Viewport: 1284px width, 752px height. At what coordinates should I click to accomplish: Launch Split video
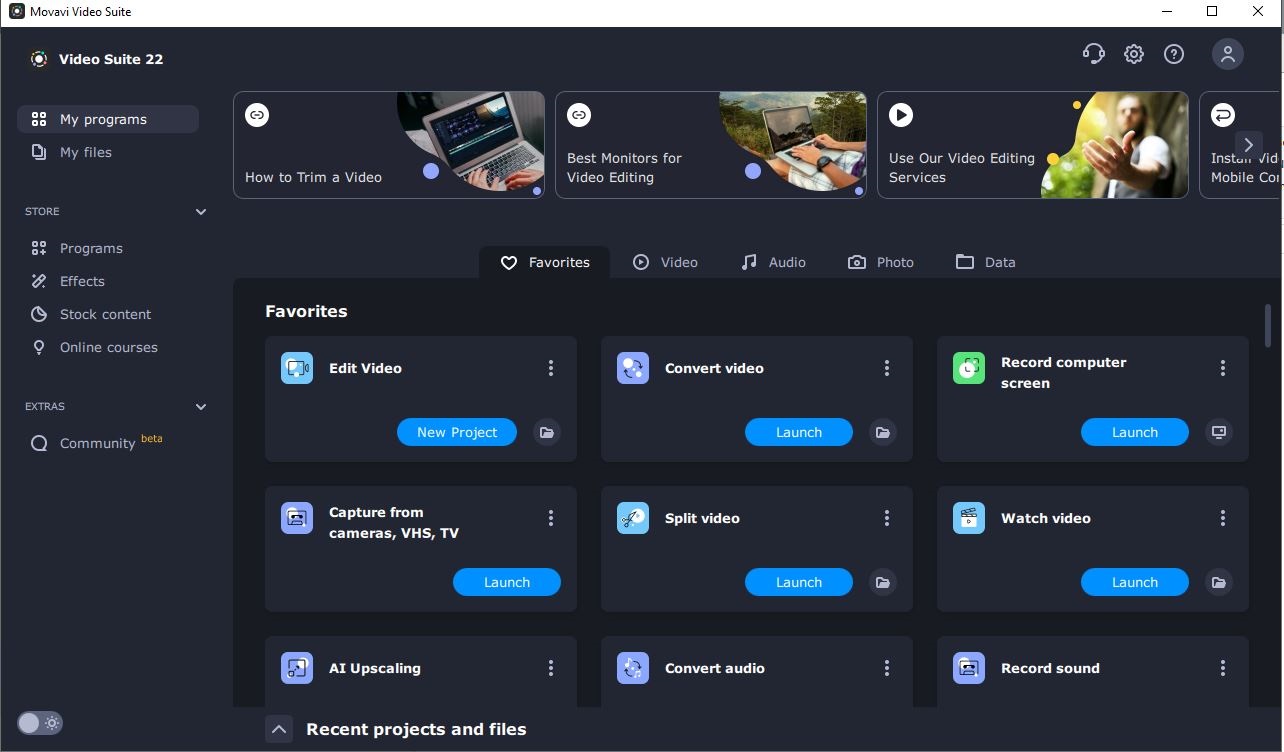coord(799,582)
